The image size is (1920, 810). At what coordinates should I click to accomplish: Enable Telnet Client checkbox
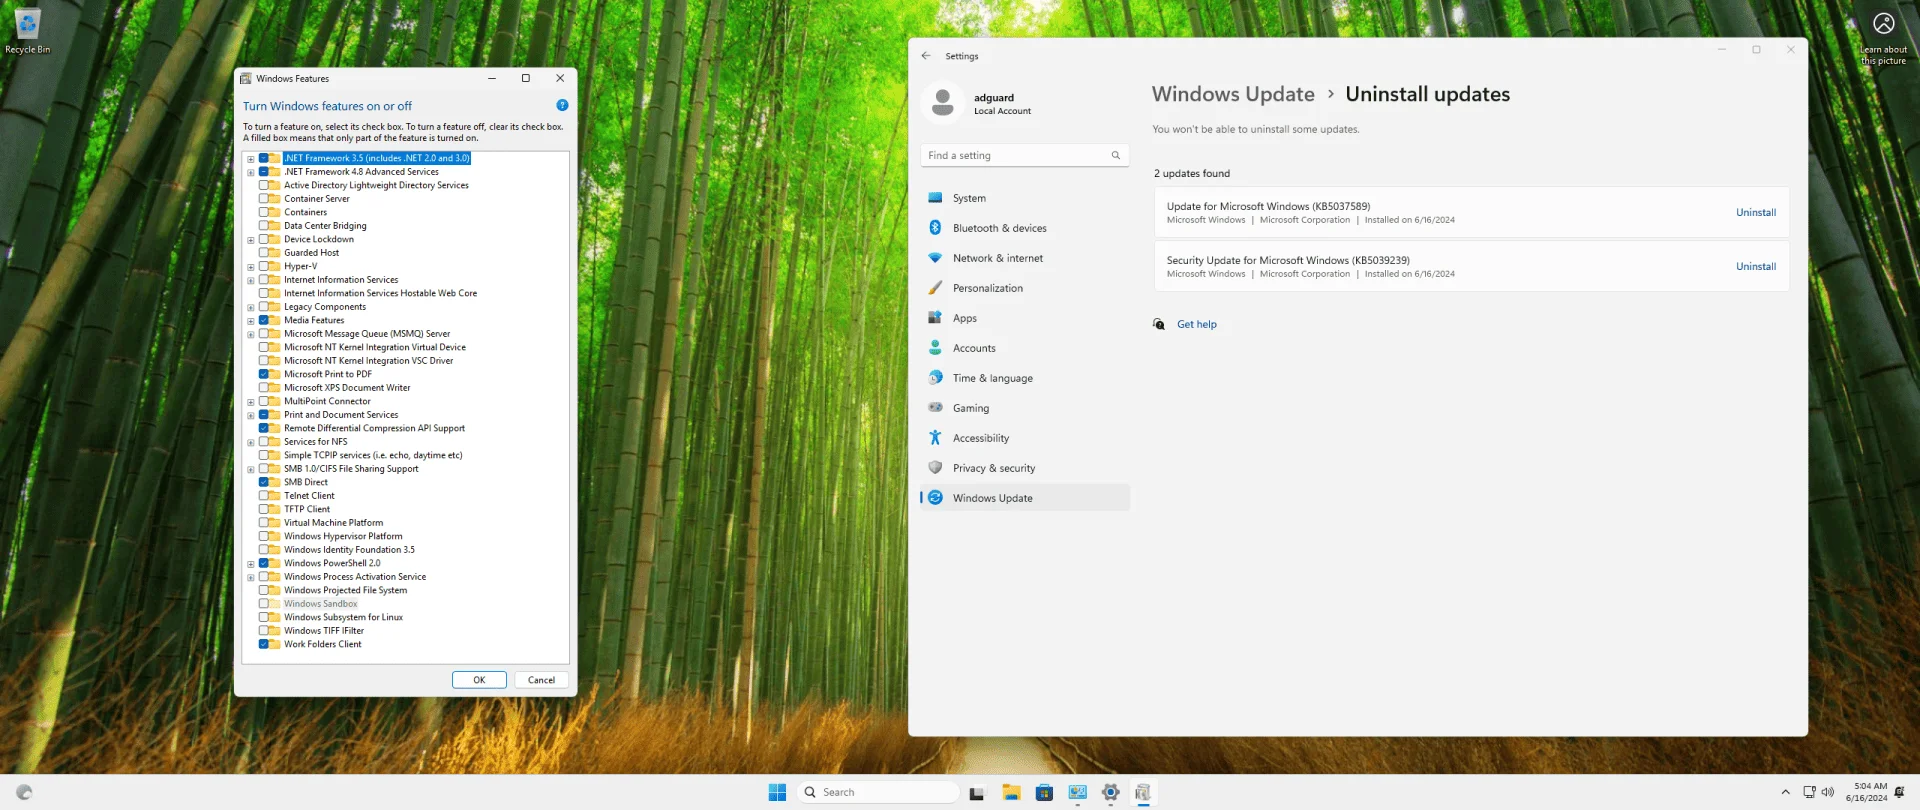pos(263,495)
